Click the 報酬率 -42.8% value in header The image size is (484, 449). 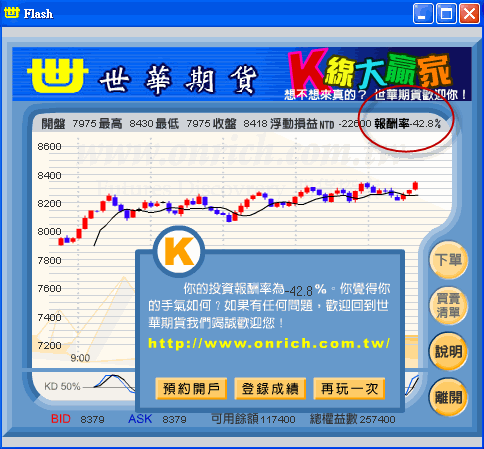407,124
